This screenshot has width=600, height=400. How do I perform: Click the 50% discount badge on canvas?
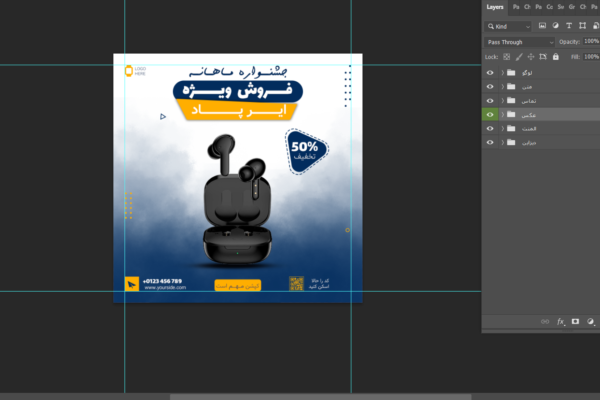pos(306,152)
